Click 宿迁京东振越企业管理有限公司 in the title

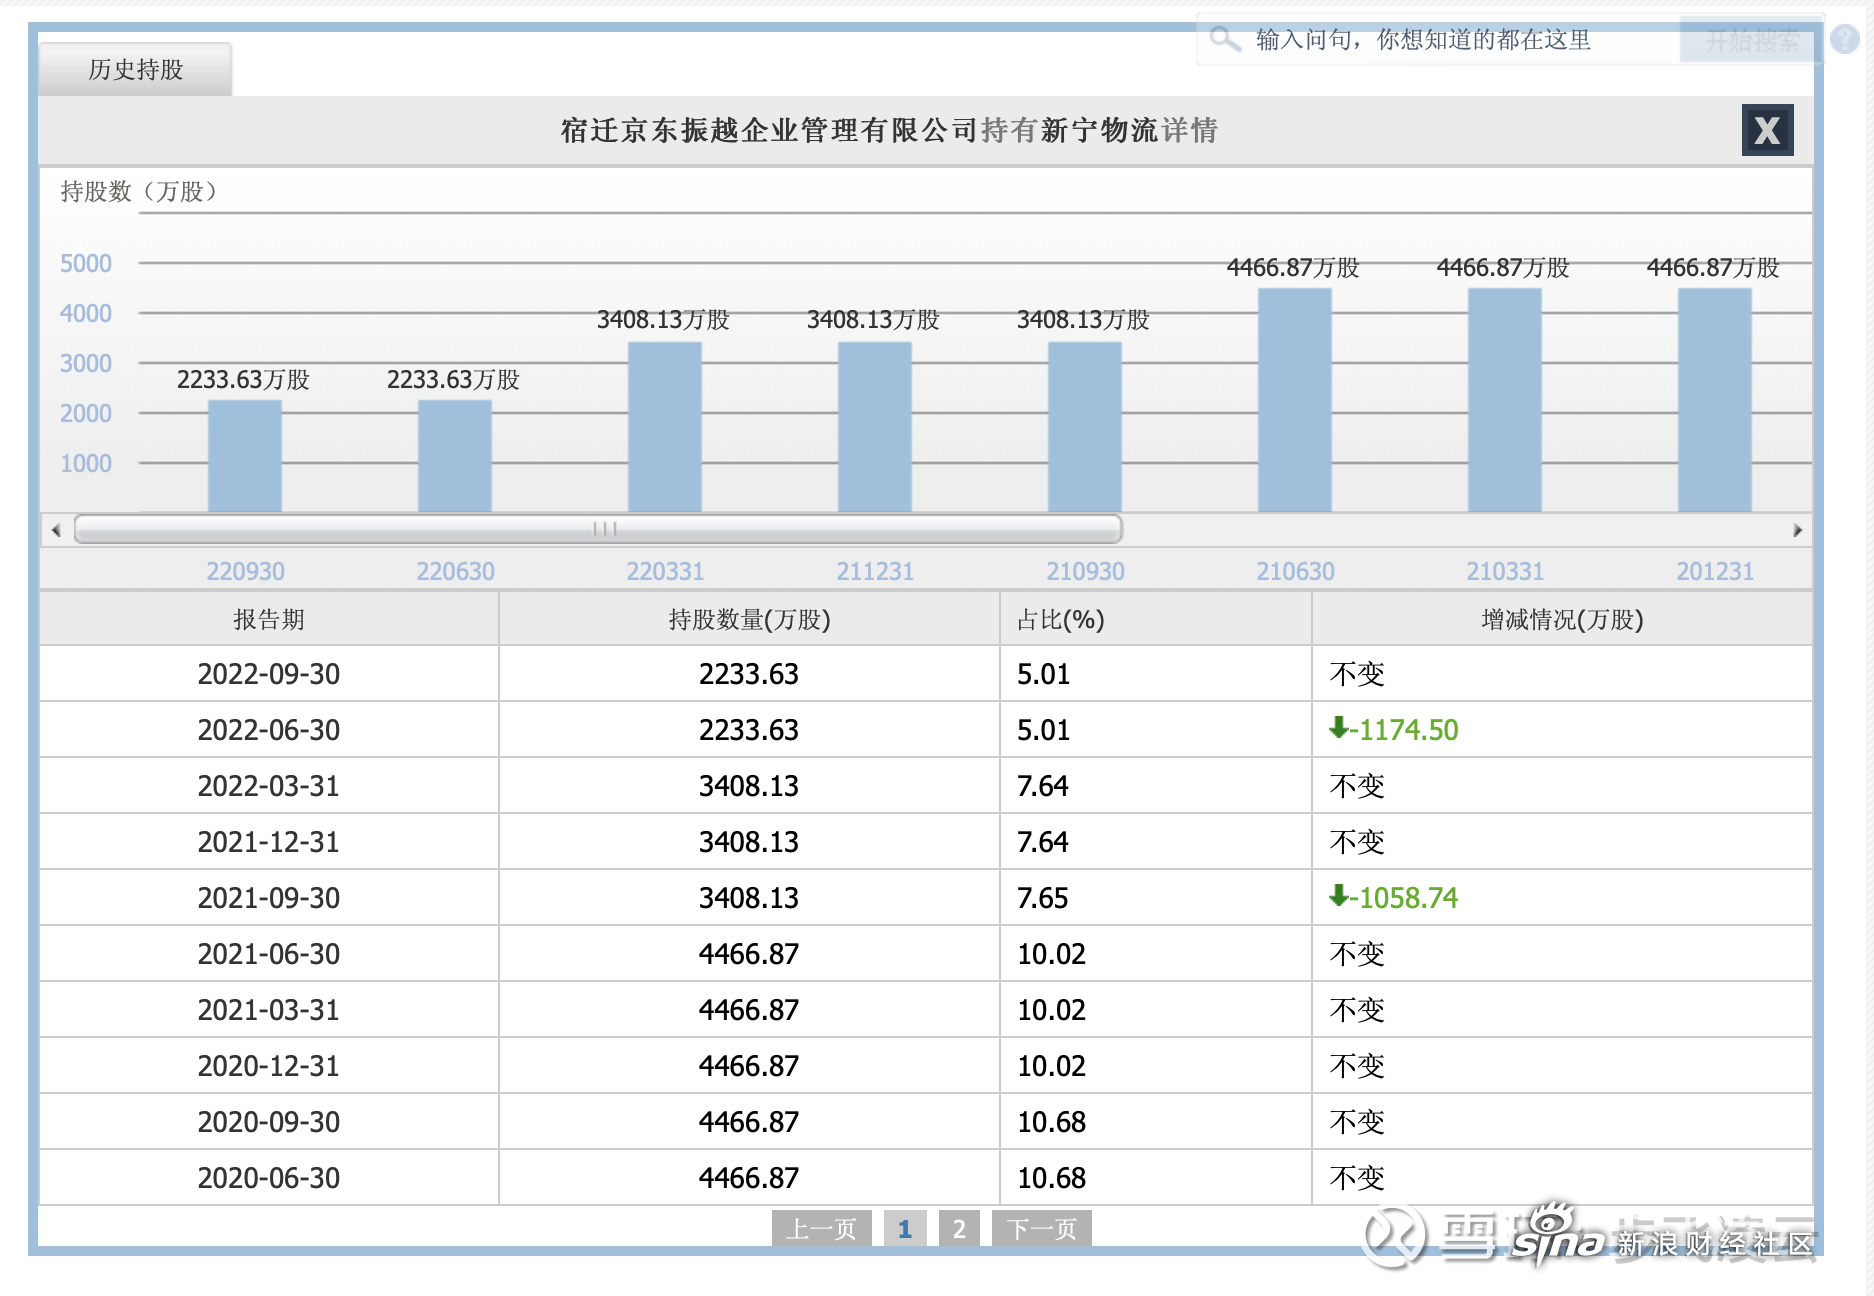point(769,130)
